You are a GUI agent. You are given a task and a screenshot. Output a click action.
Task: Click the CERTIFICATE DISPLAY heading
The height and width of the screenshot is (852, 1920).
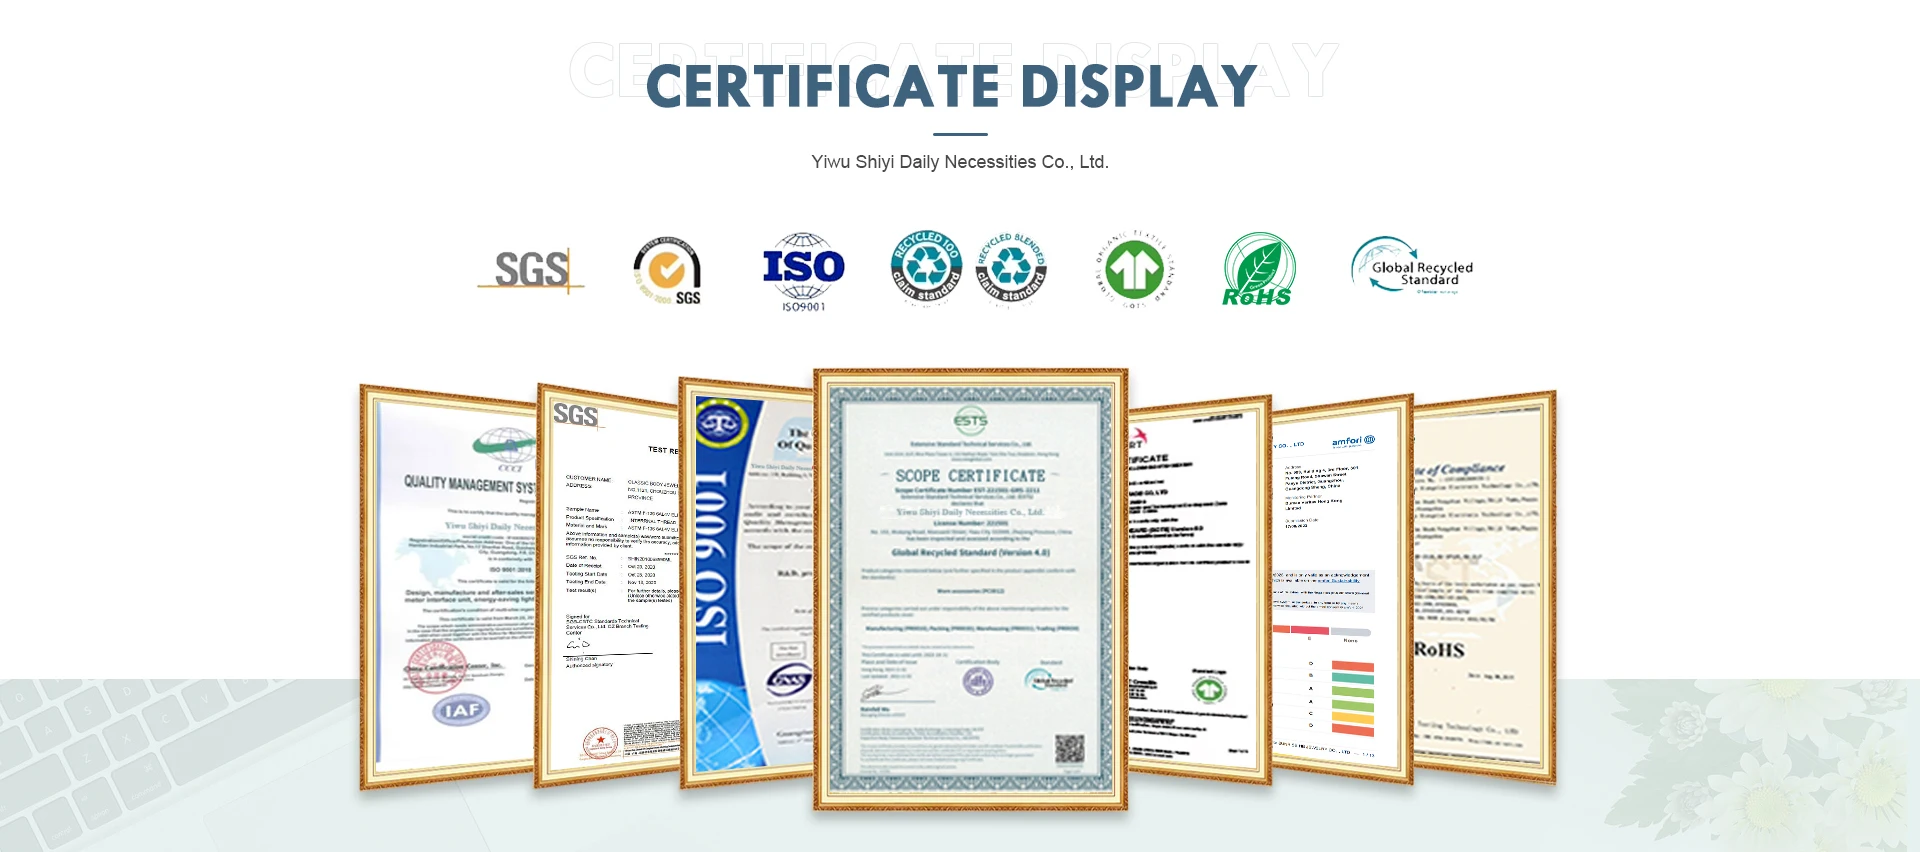952,86
